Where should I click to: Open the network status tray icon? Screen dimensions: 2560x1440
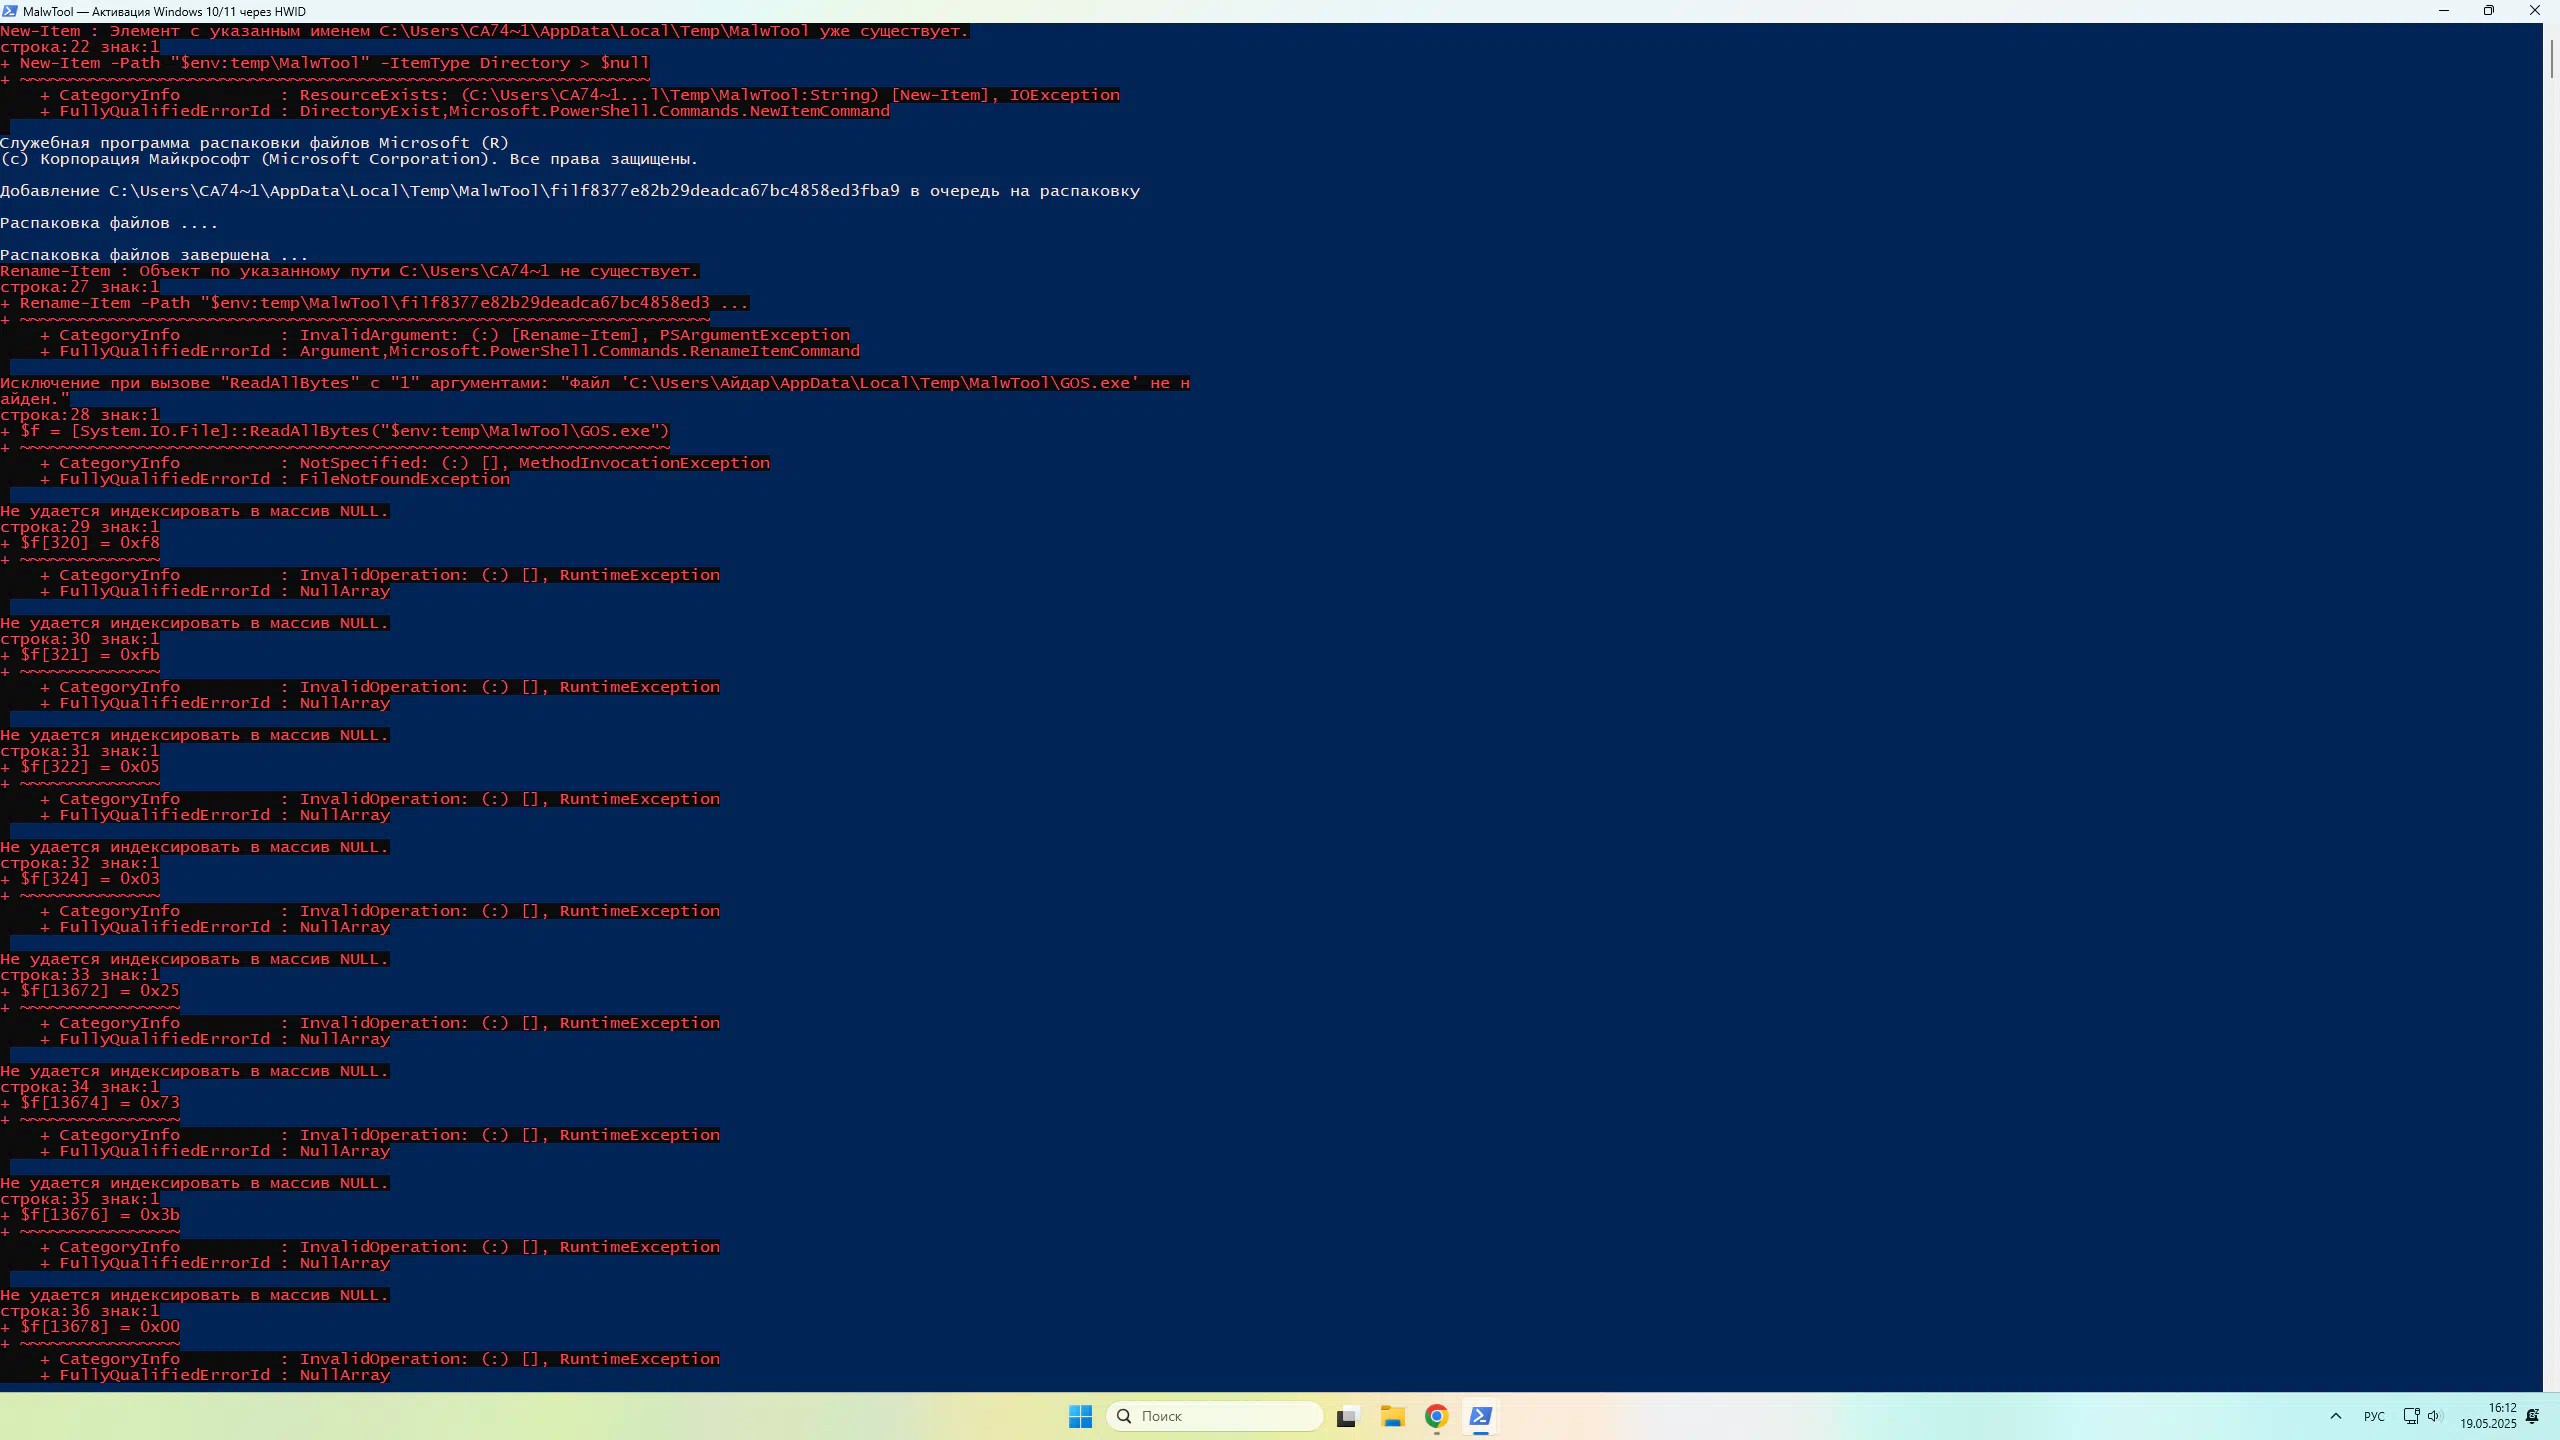pyautogui.click(x=2411, y=1416)
